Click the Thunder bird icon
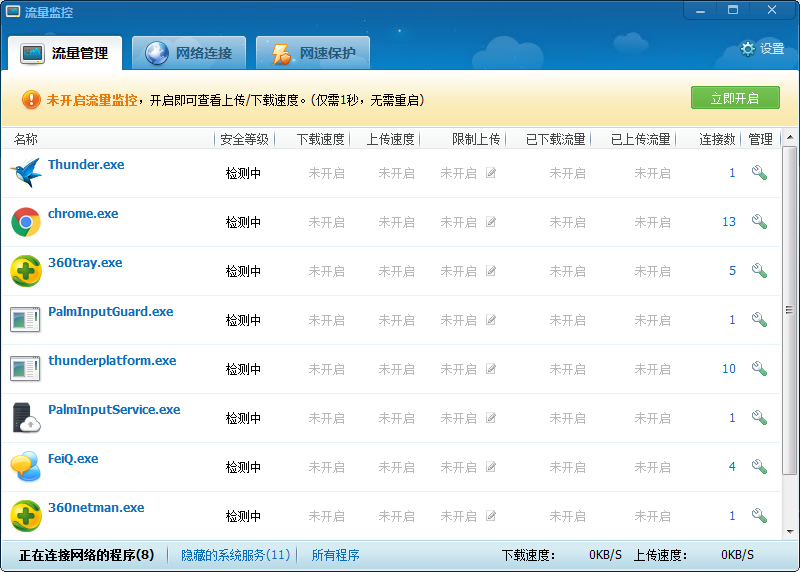Viewport: 800px width, 572px height. coord(25,173)
